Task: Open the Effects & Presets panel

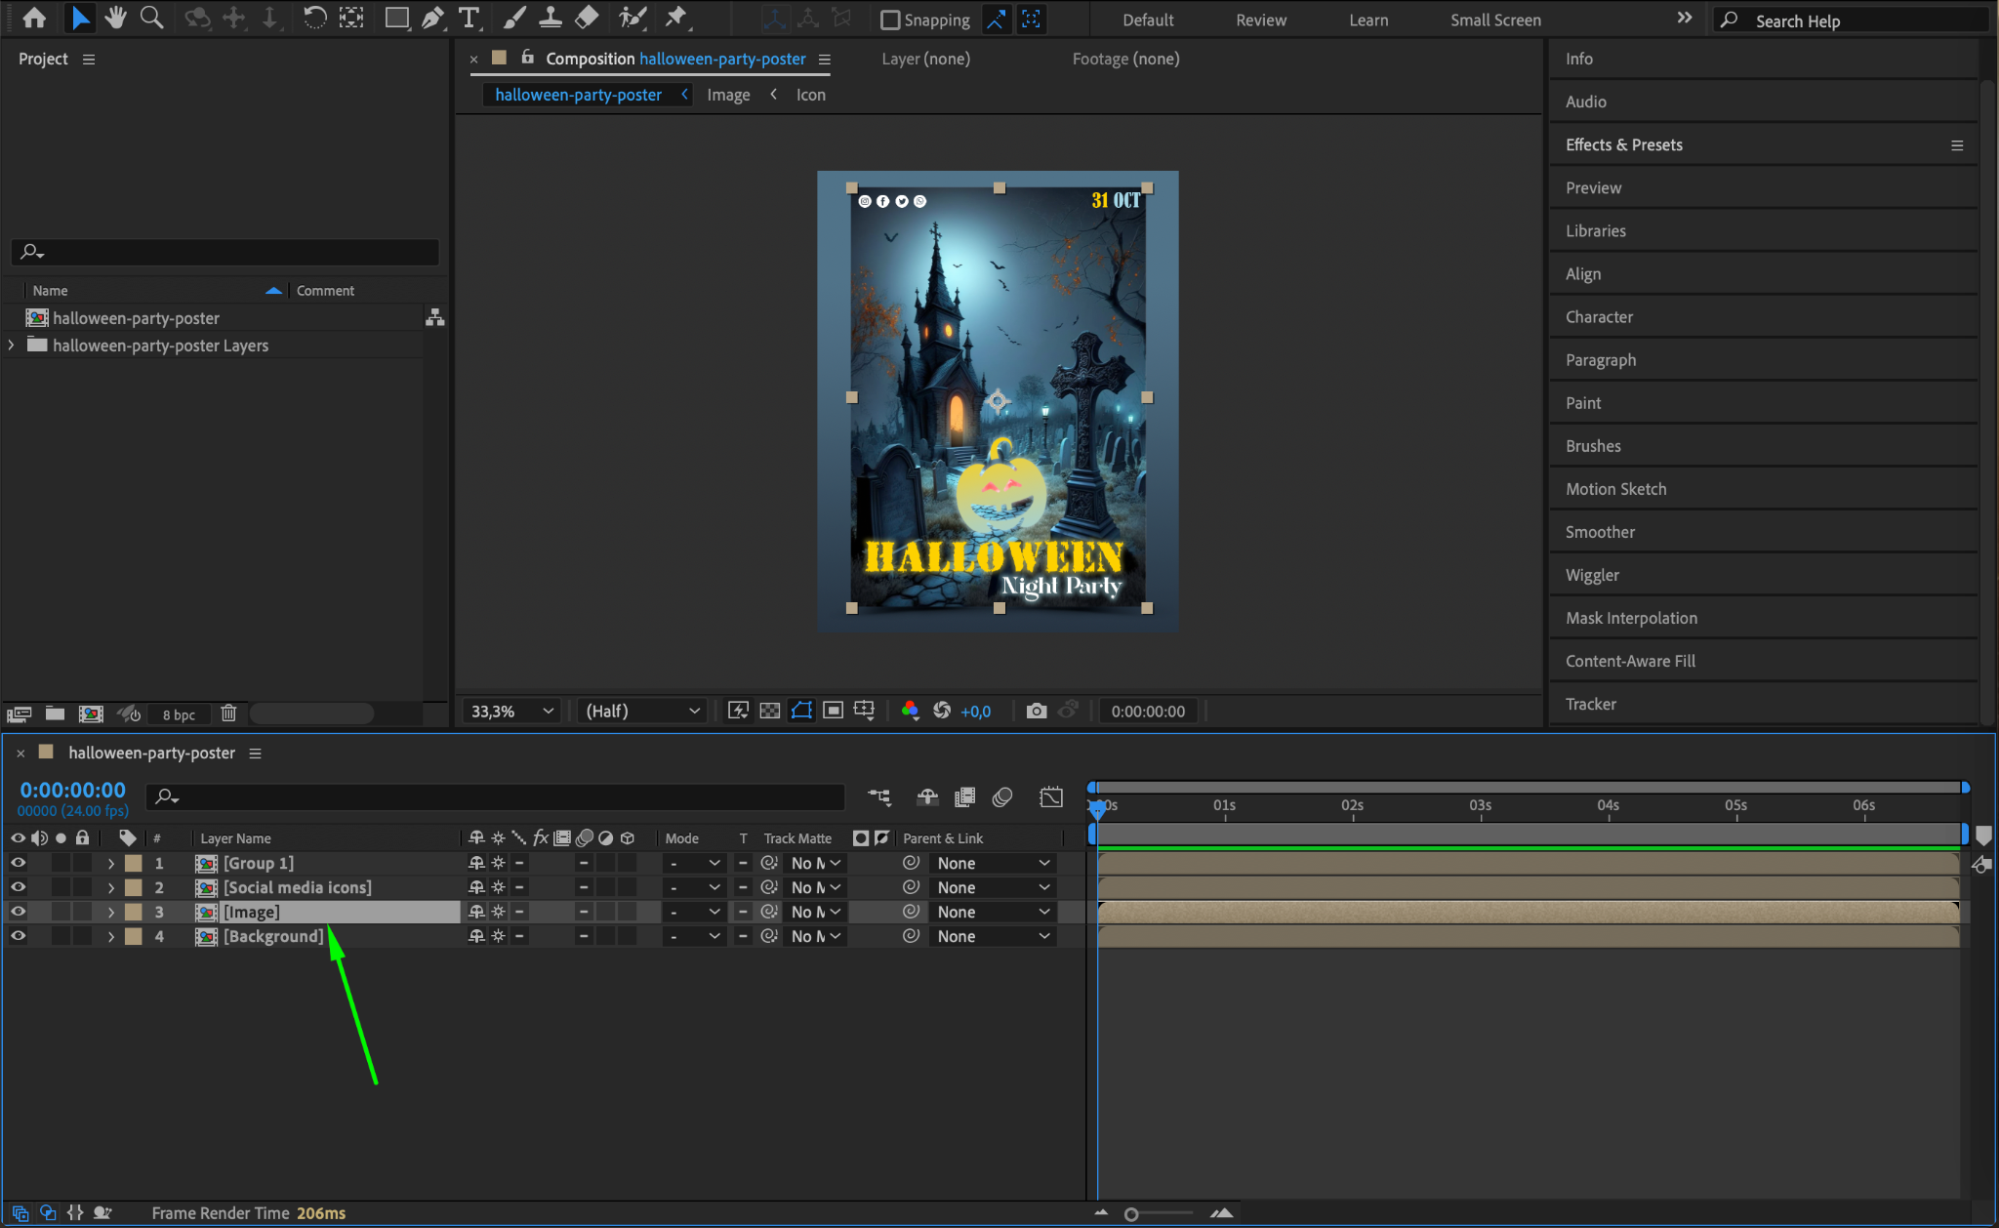Action: click(1624, 145)
